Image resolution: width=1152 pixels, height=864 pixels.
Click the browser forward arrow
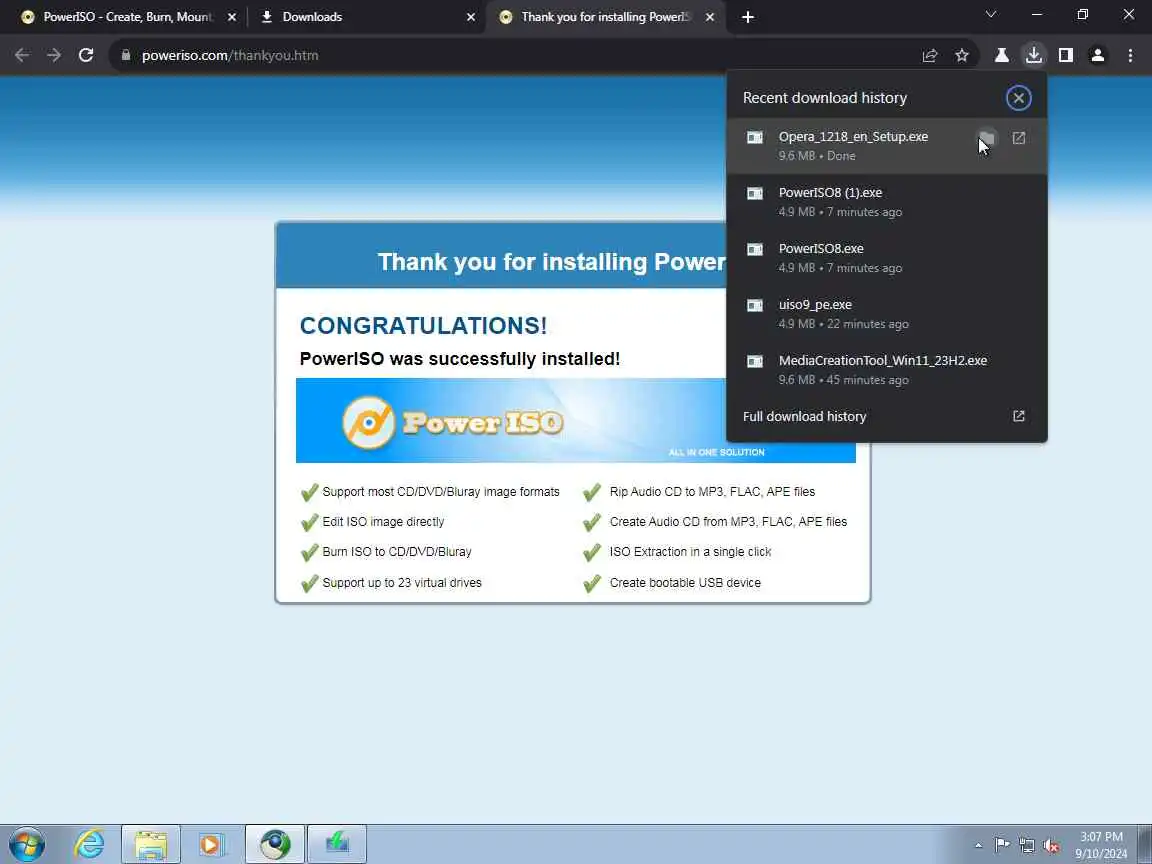coord(54,55)
